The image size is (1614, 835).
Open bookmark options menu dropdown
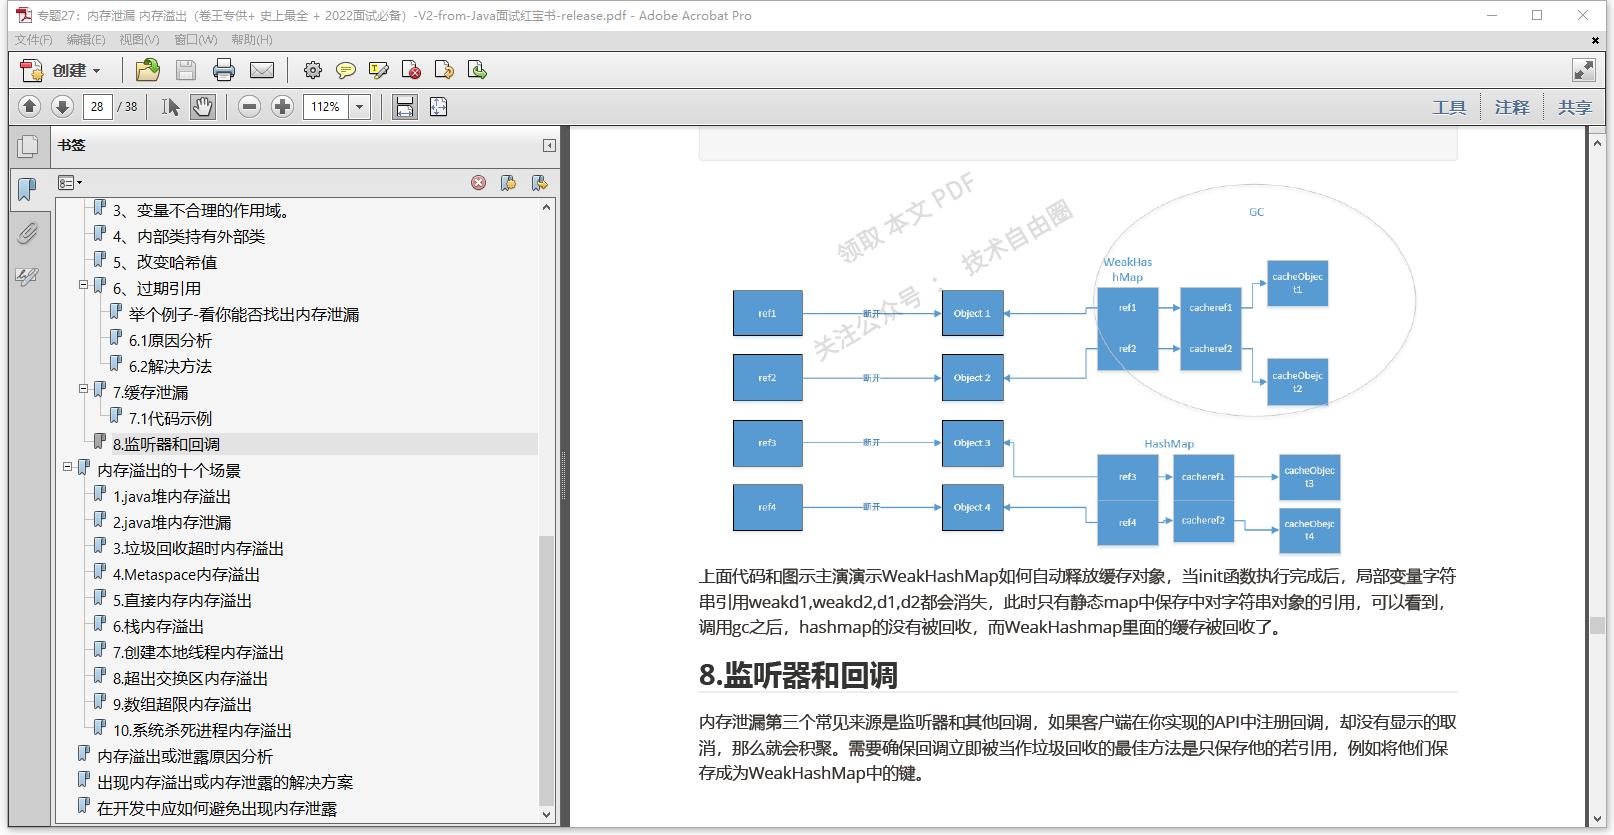coord(70,182)
